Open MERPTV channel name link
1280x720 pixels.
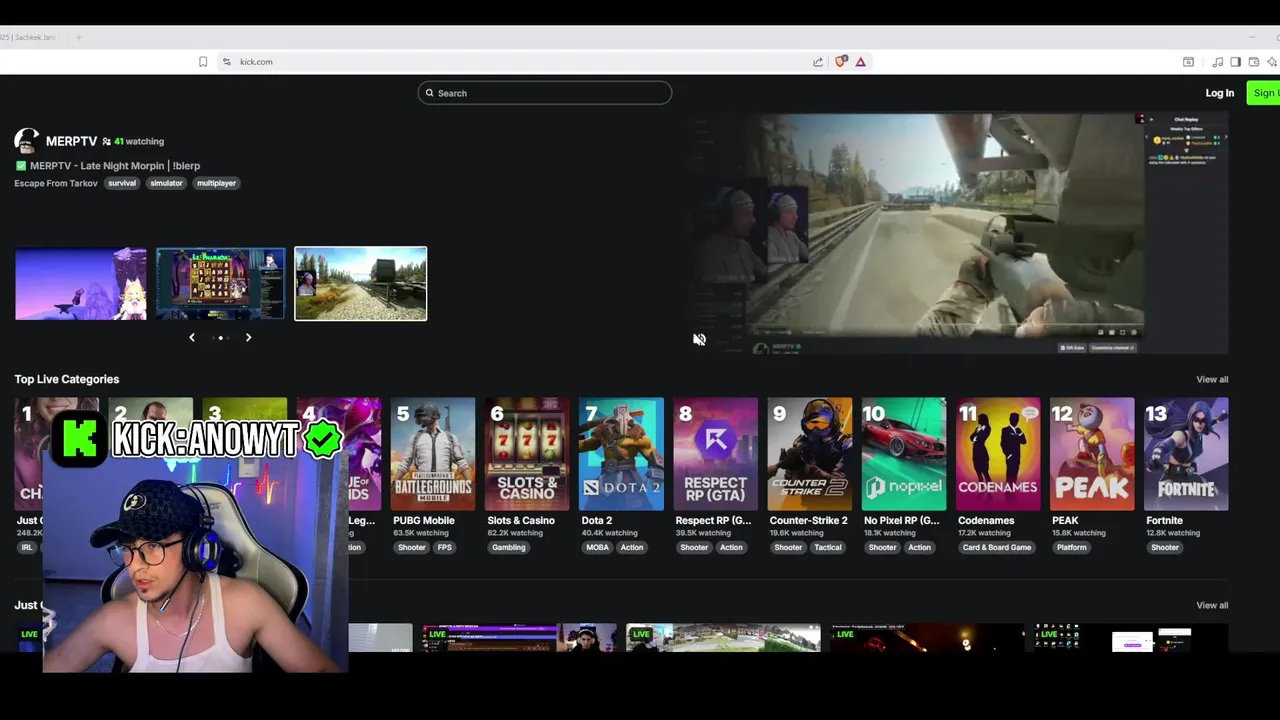(71, 141)
